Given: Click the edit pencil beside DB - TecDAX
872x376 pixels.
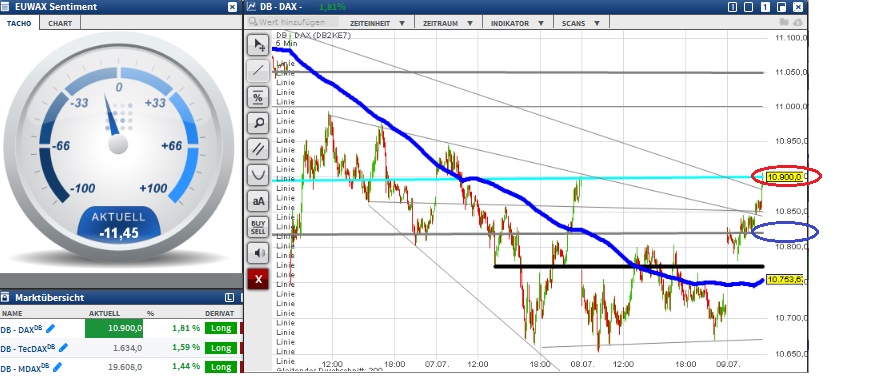Looking at the screenshot, I should tap(63, 348).
